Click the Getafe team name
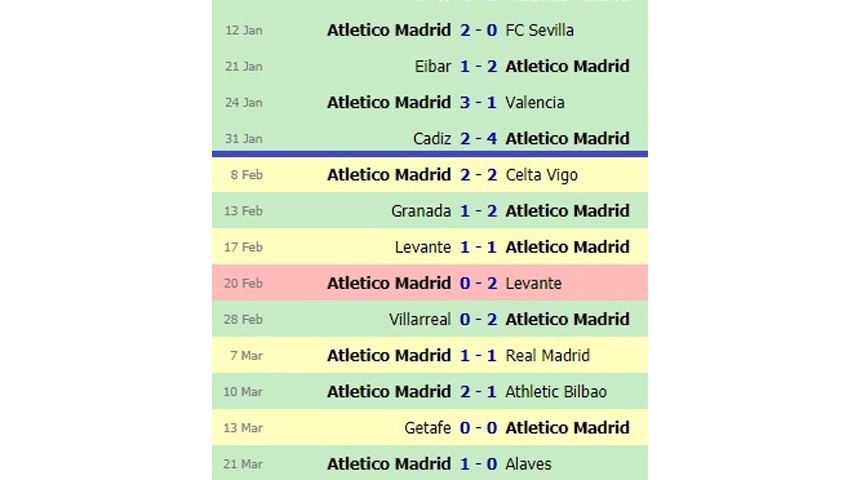The image size is (860, 480). (x=428, y=428)
